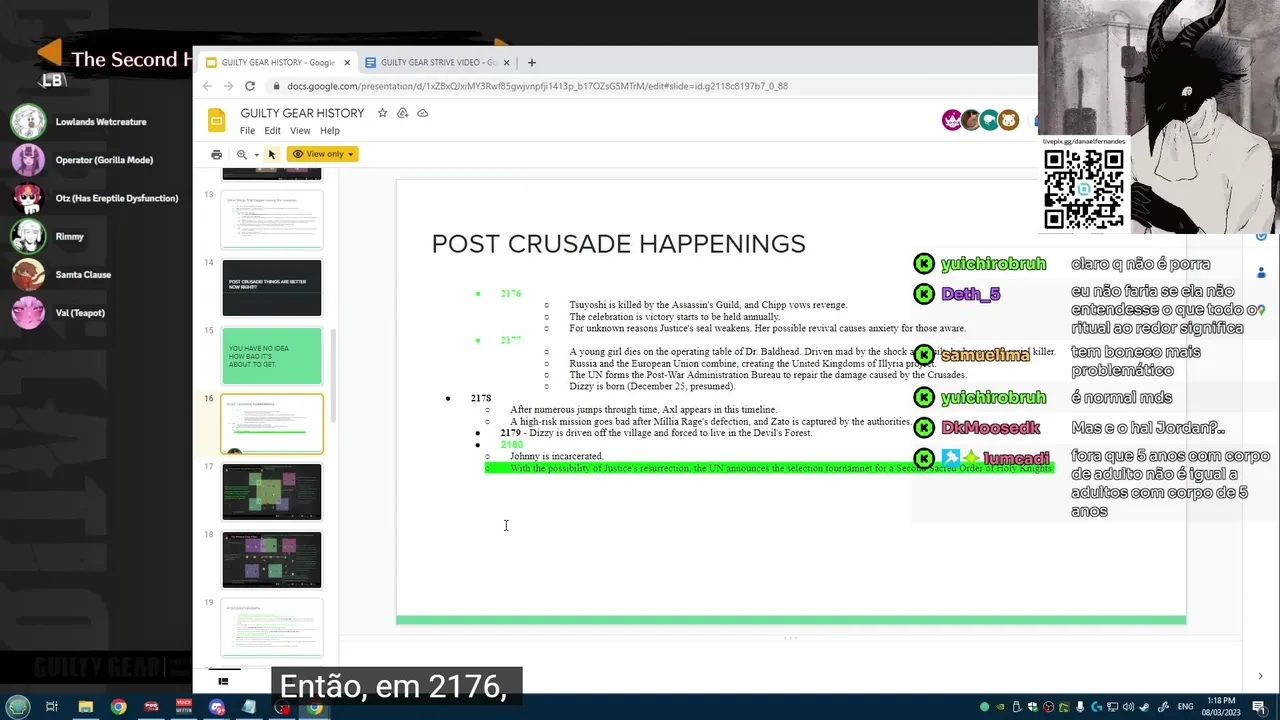
Task: Open the zoom level dropdown arrow
Action: point(256,155)
